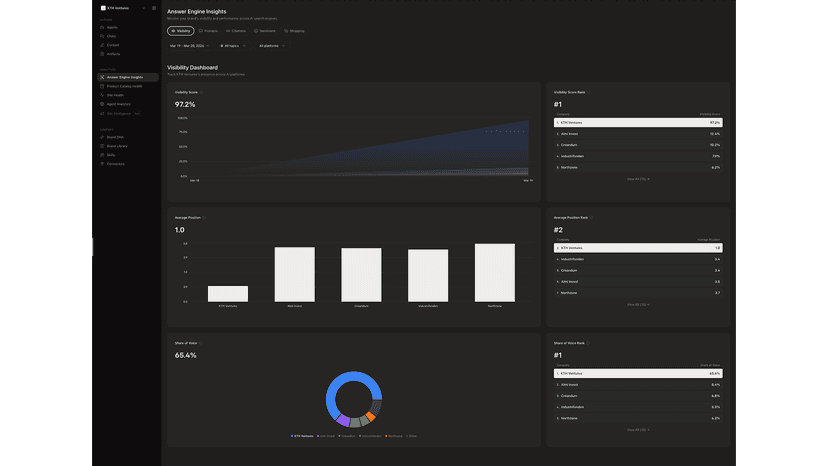Image resolution: width=828 pixels, height=466 pixels.
Task: Open the Skills sidebar icon
Action: pos(102,155)
